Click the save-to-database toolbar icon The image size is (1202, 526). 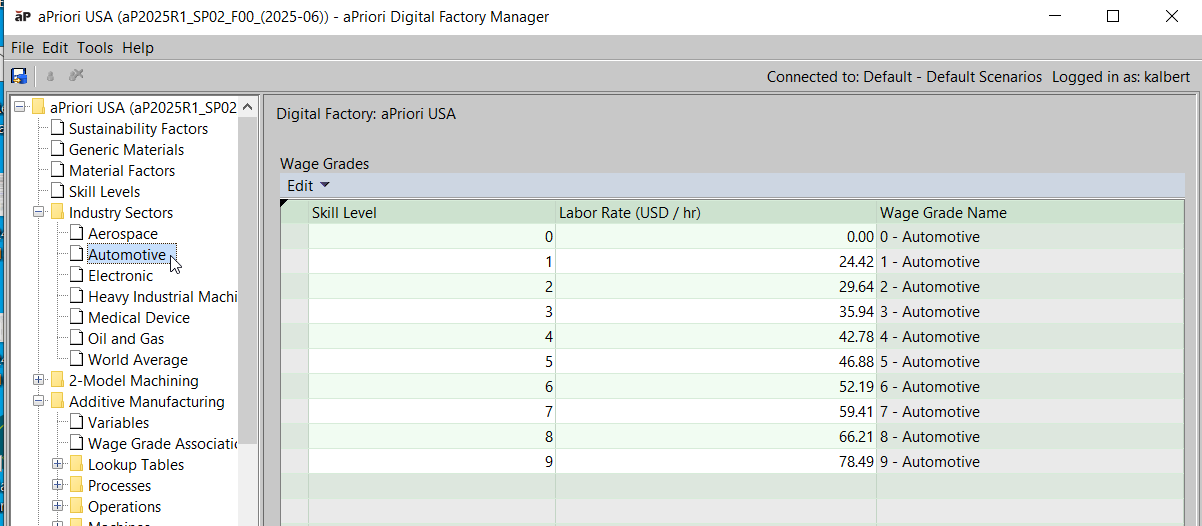pos(19,76)
